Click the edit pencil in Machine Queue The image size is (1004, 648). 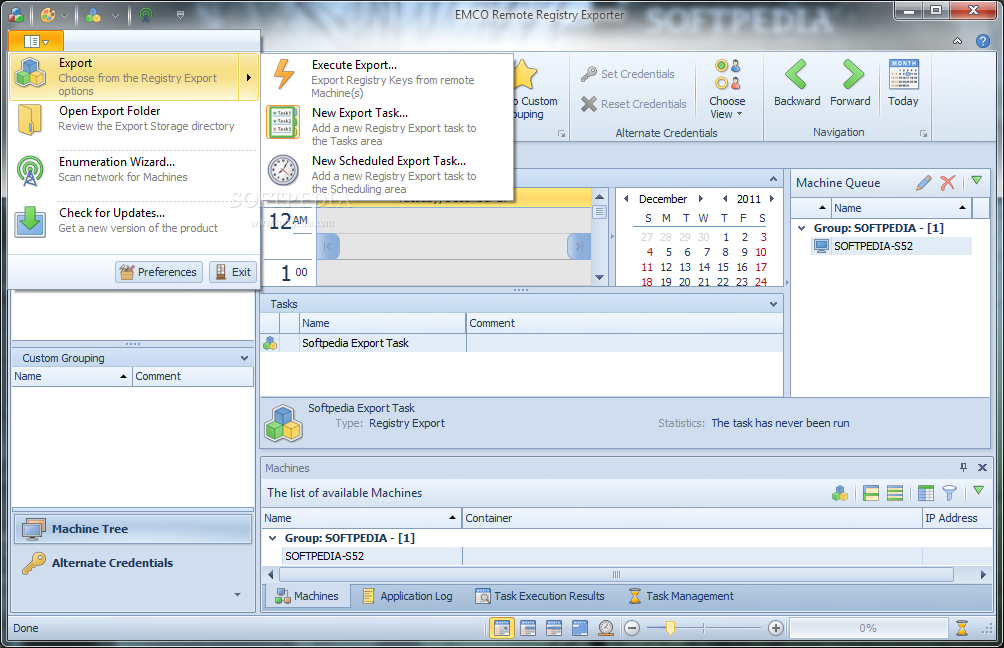[x=923, y=183]
